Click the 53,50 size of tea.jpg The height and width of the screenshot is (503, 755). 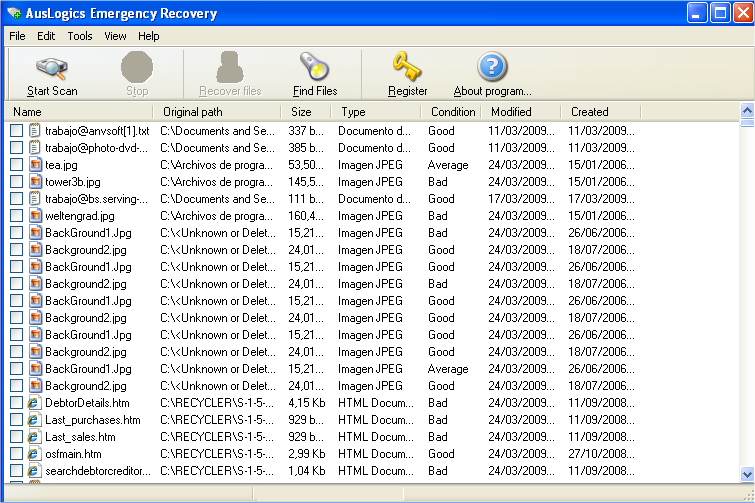(306, 165)
